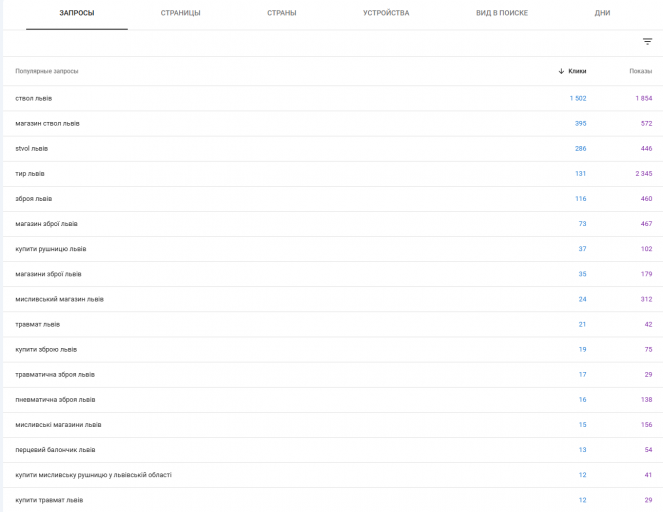Click impressions value 179

coord(647,274)
